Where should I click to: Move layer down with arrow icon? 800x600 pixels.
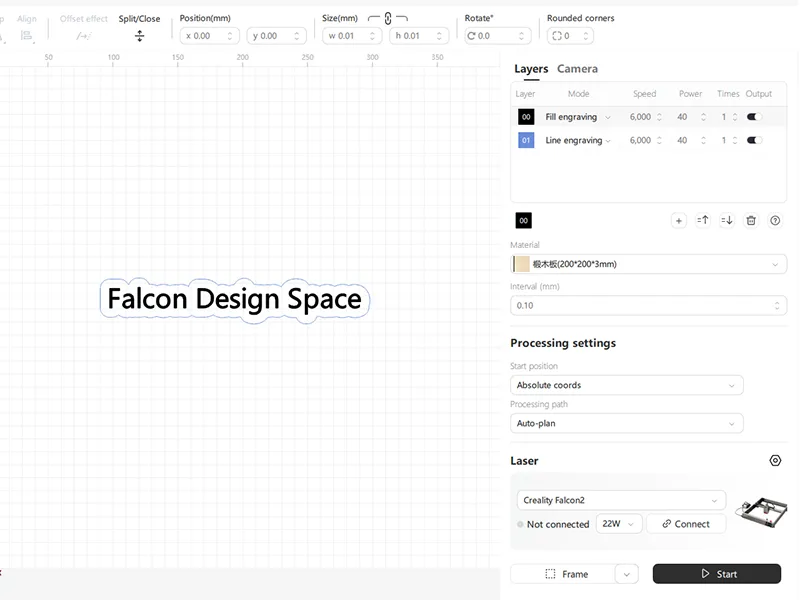pos(727,220)
